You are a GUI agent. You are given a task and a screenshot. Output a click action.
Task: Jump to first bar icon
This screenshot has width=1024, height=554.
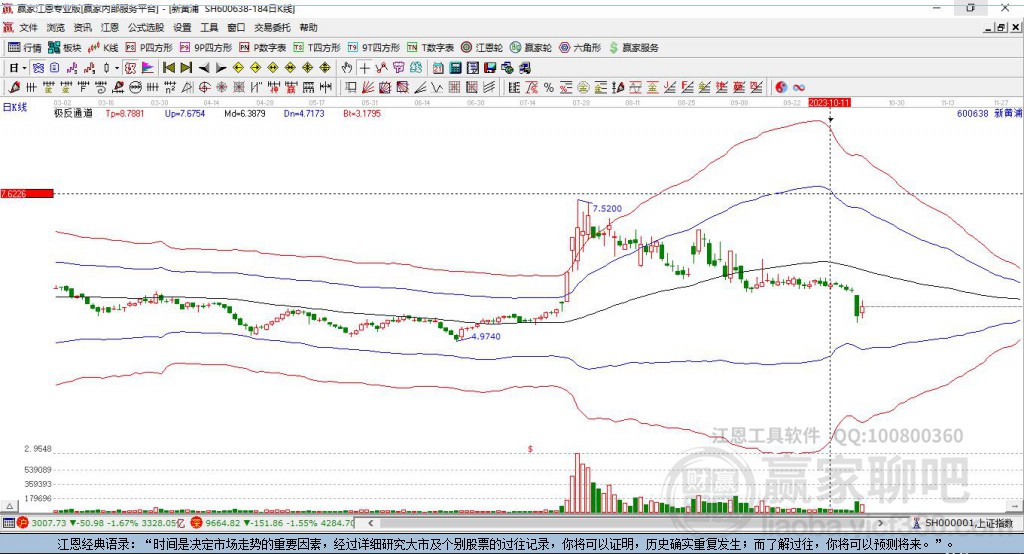point(168,68)
